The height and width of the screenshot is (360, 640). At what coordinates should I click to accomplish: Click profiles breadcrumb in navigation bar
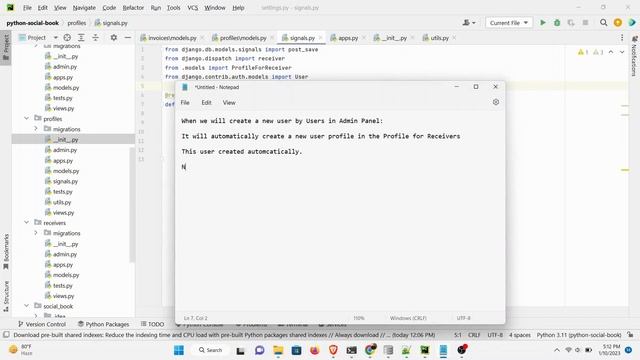coord(77,23)
